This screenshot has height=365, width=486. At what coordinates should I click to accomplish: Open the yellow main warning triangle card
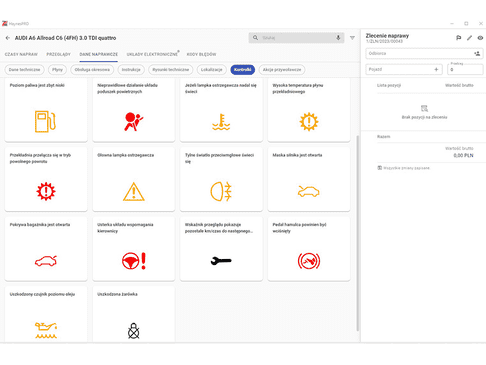tap(134, 179)
